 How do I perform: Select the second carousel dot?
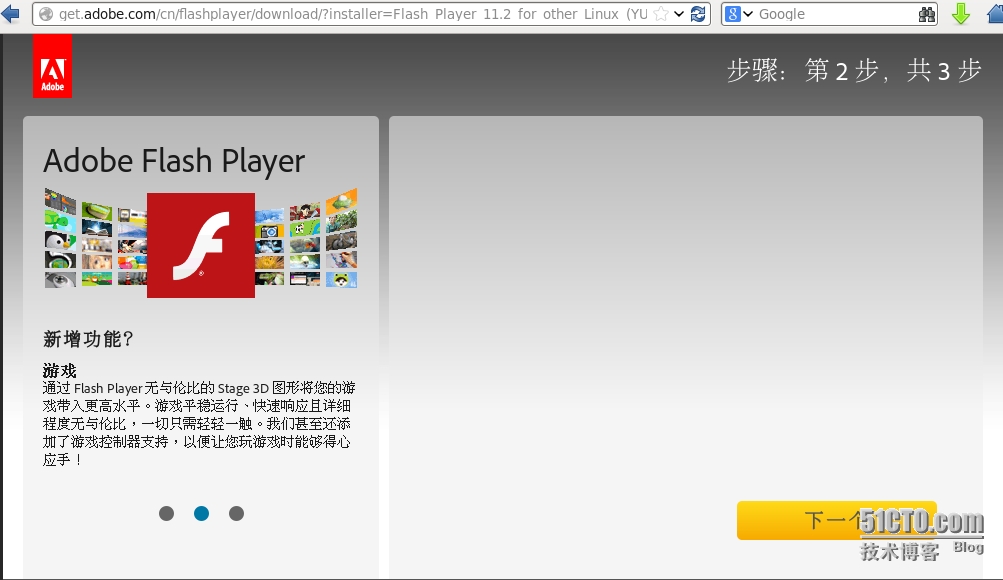click(x=201, y=513)
